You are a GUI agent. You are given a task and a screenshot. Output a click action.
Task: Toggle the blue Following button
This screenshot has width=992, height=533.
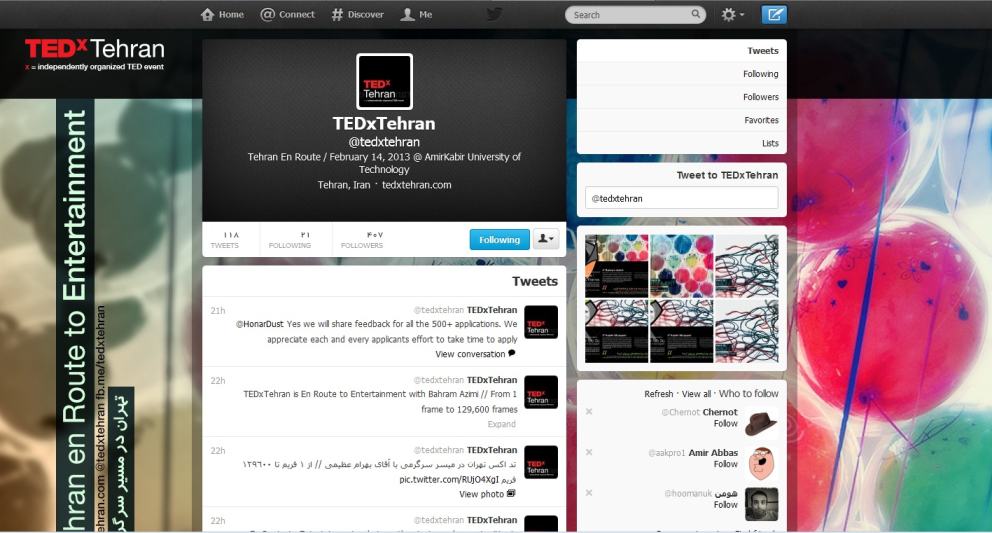[500, 239]
